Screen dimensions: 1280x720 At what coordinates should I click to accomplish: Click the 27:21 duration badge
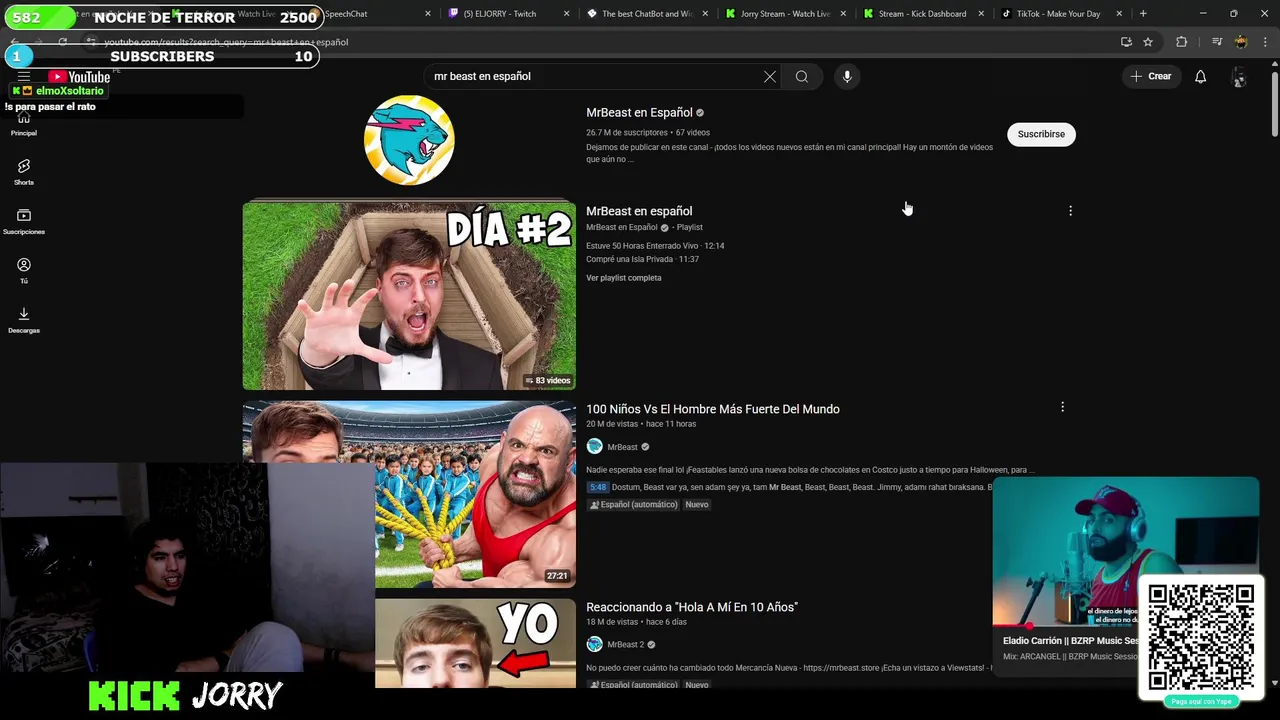click(x=557, y=576)
